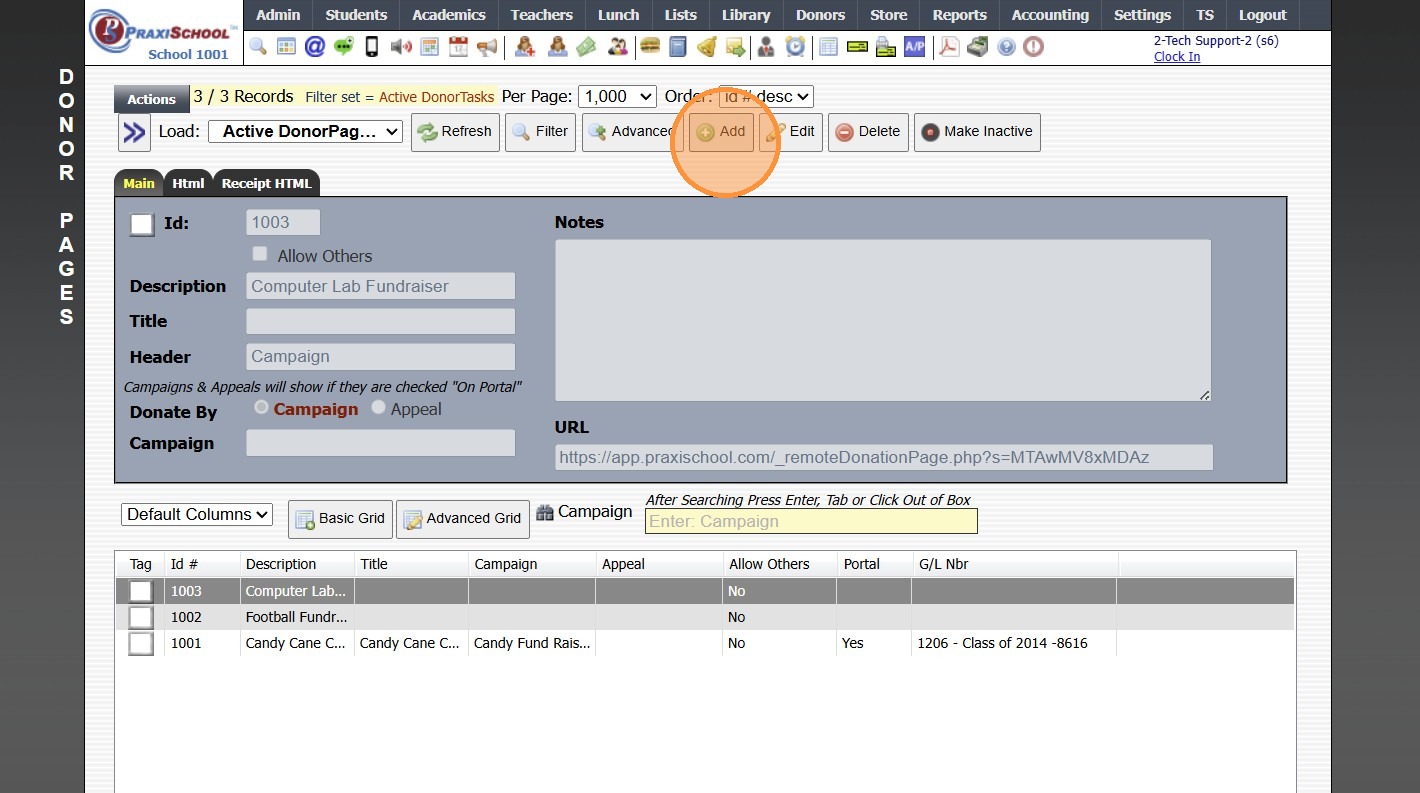Follow the Clock In link
The image size is (1420, 793).
click(1177, 57)
